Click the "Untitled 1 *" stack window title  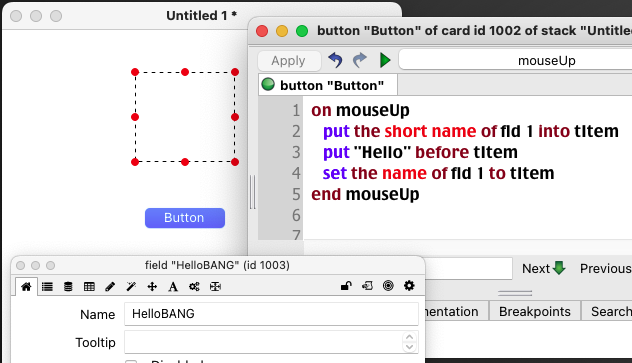[202, 16]
